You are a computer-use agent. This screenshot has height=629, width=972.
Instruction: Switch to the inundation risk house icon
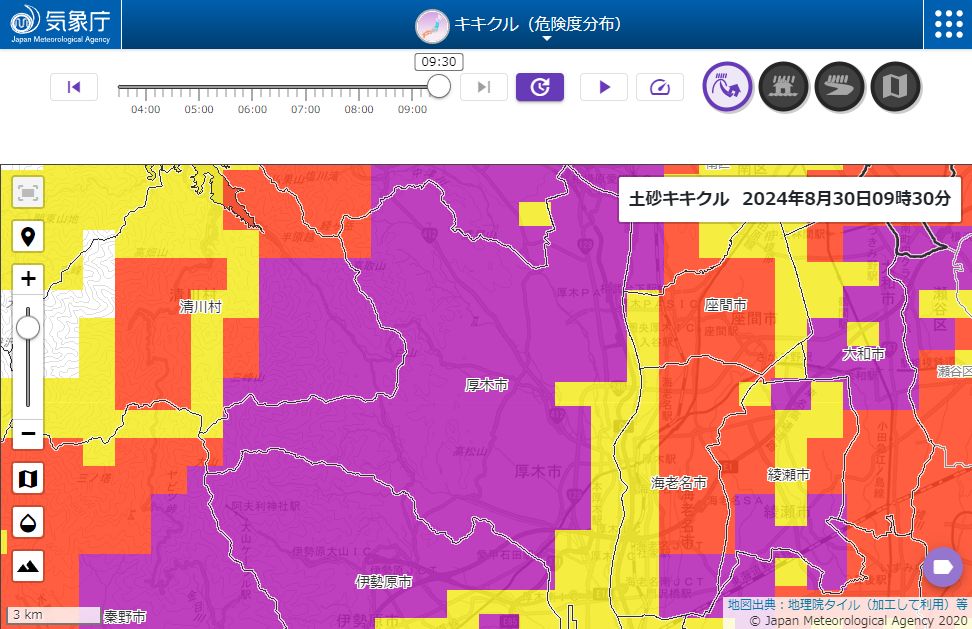[x=784, y=87]
